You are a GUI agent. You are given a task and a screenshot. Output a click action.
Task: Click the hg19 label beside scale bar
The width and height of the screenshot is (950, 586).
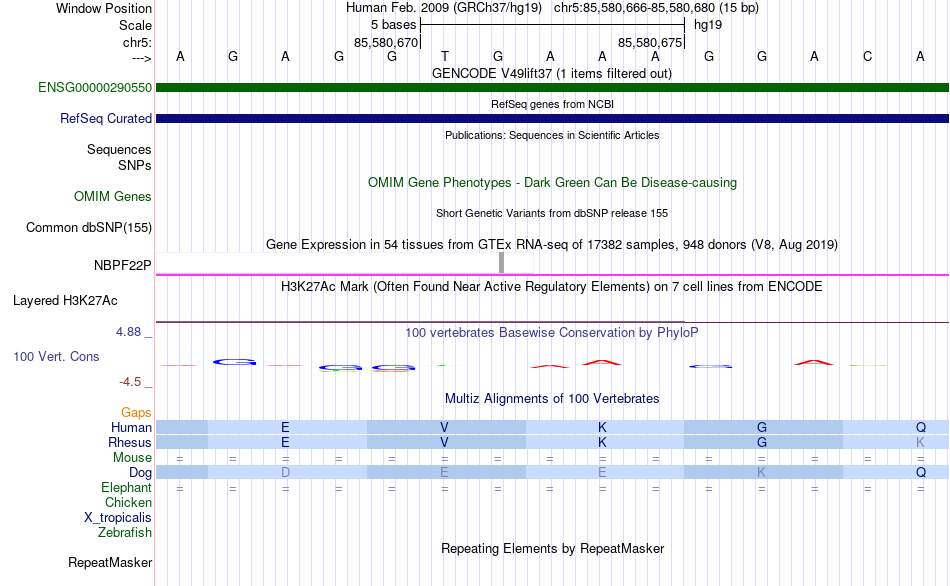pyautogui.click(x=708, y=25)
